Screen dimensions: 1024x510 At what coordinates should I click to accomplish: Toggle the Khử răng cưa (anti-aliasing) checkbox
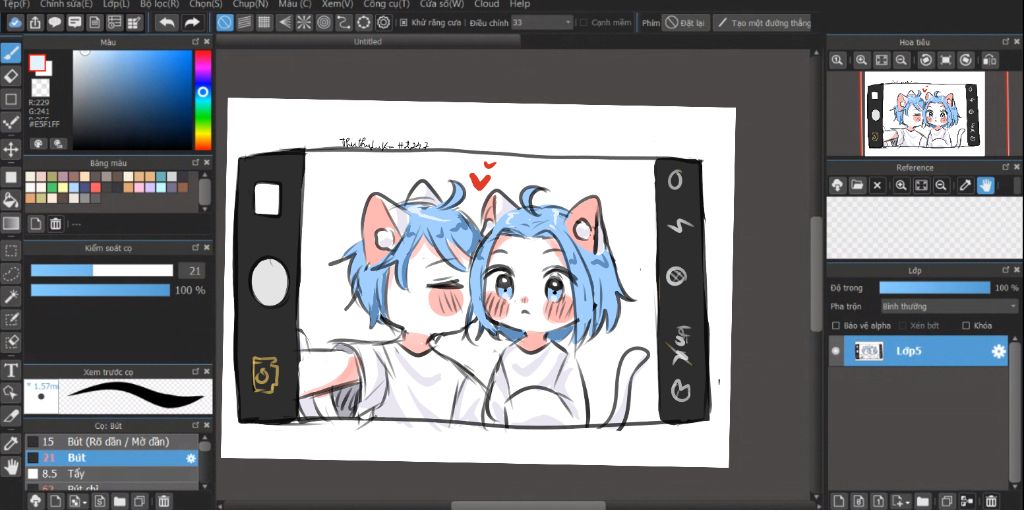(x=404, y=23)
